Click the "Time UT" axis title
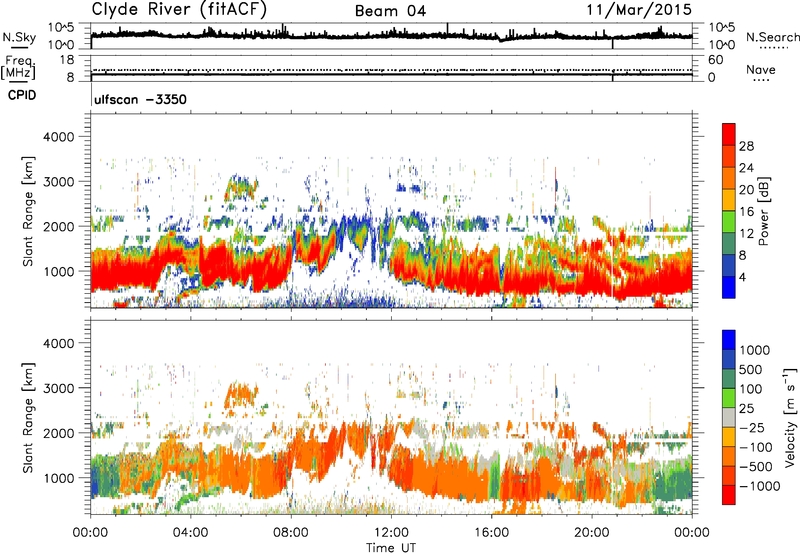This screenshot has width=800, height=554. point(391,548)
